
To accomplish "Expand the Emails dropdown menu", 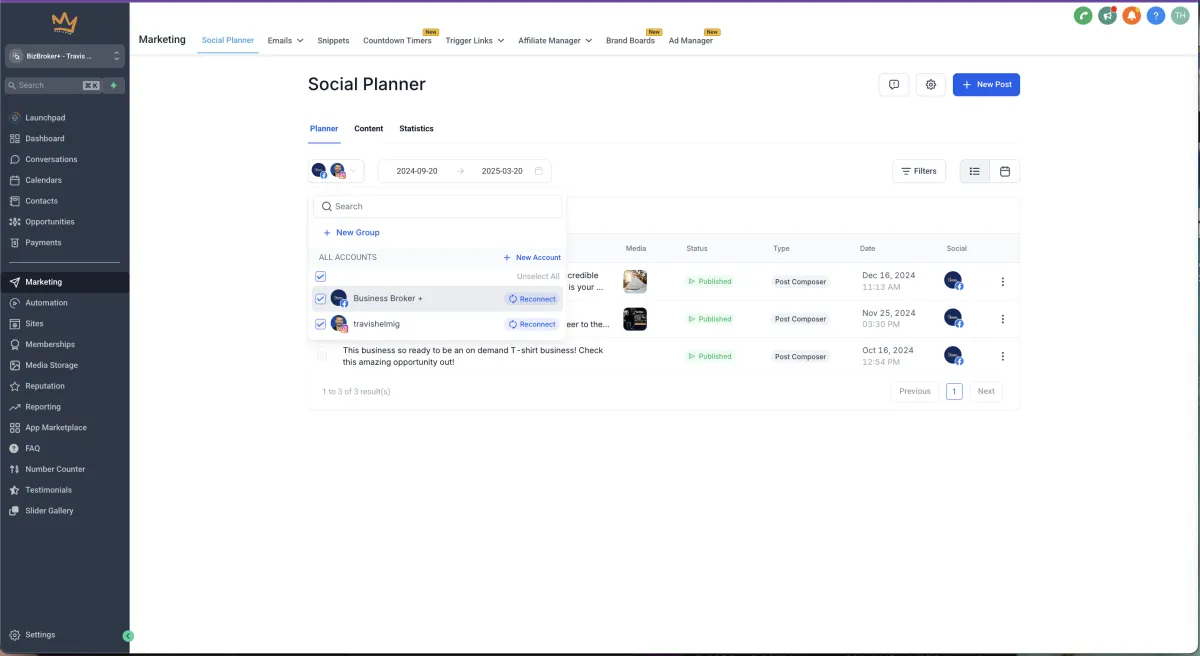I will point(285,41).
